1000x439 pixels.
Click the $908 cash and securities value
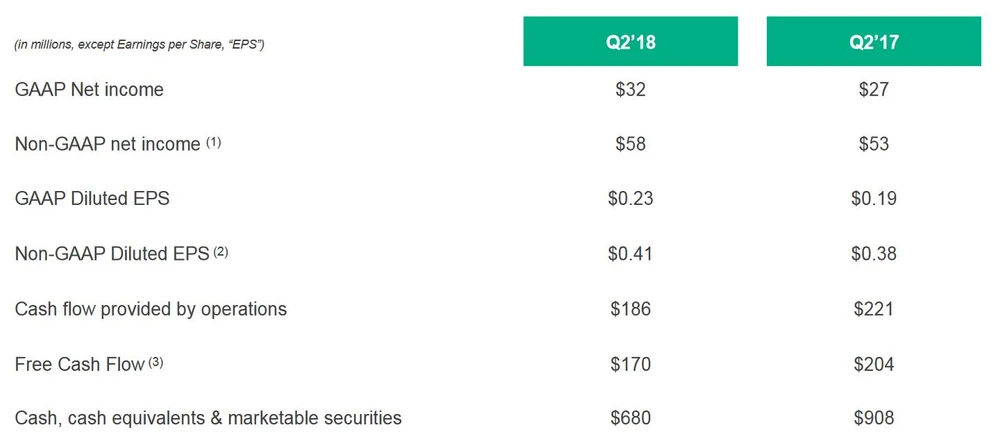coord(874,417)
